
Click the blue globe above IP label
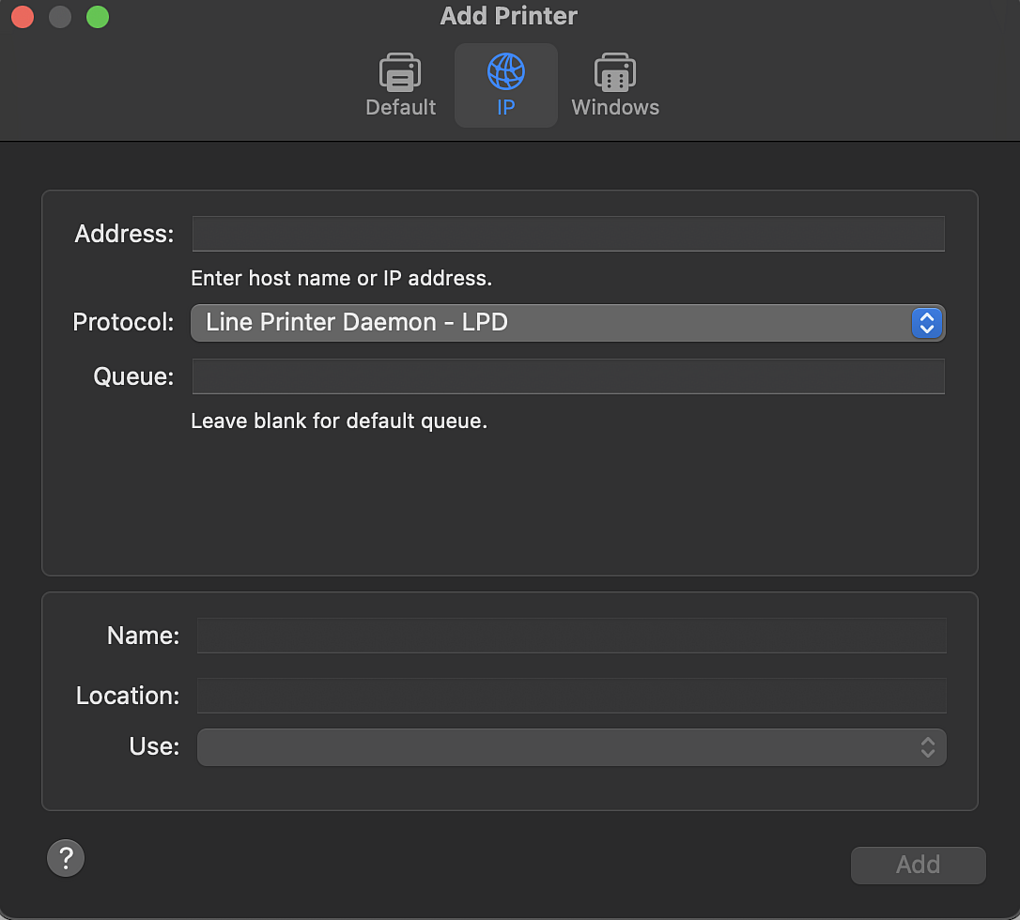[x=506, y=71]
